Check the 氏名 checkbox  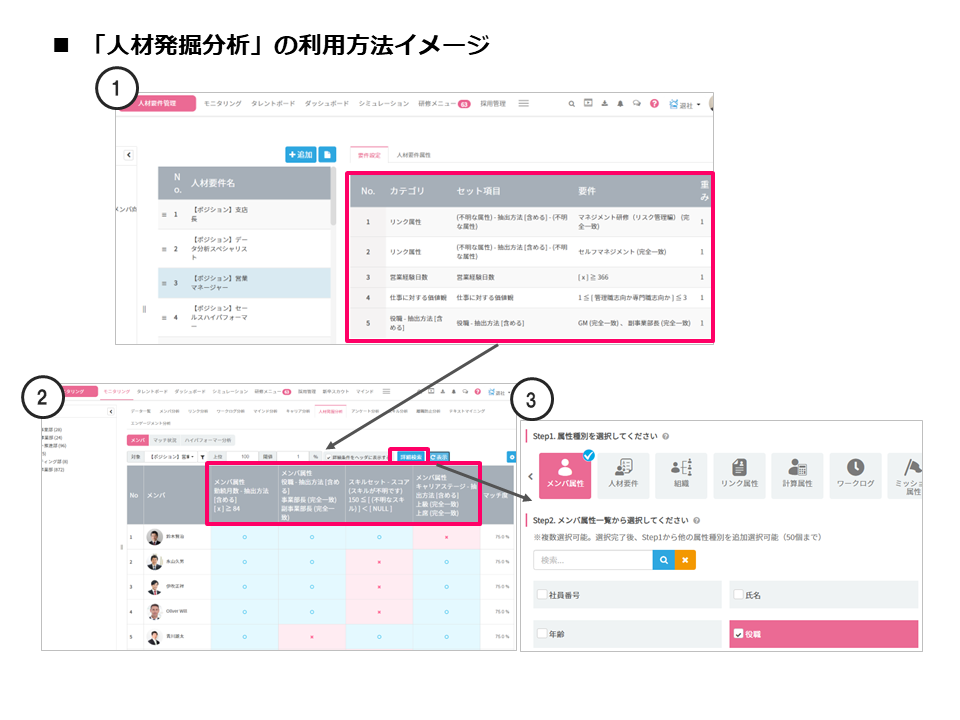(x=738, y=594)
